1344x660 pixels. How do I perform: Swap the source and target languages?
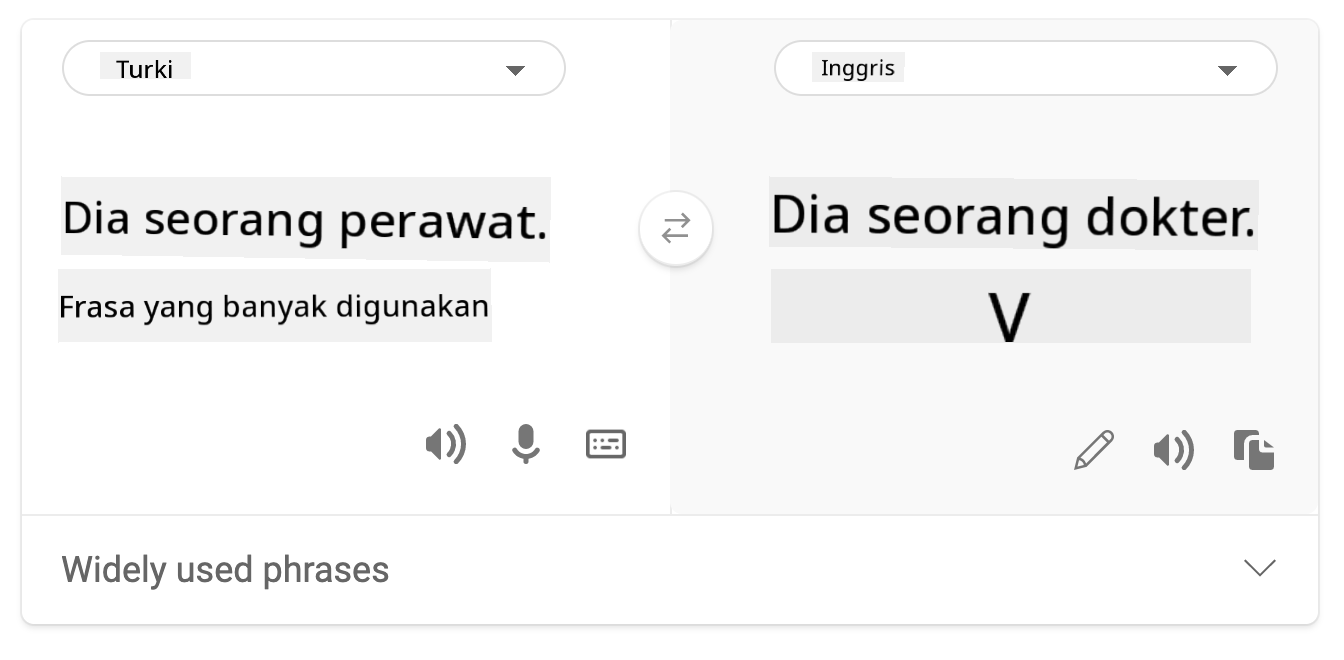coord(676,229)
